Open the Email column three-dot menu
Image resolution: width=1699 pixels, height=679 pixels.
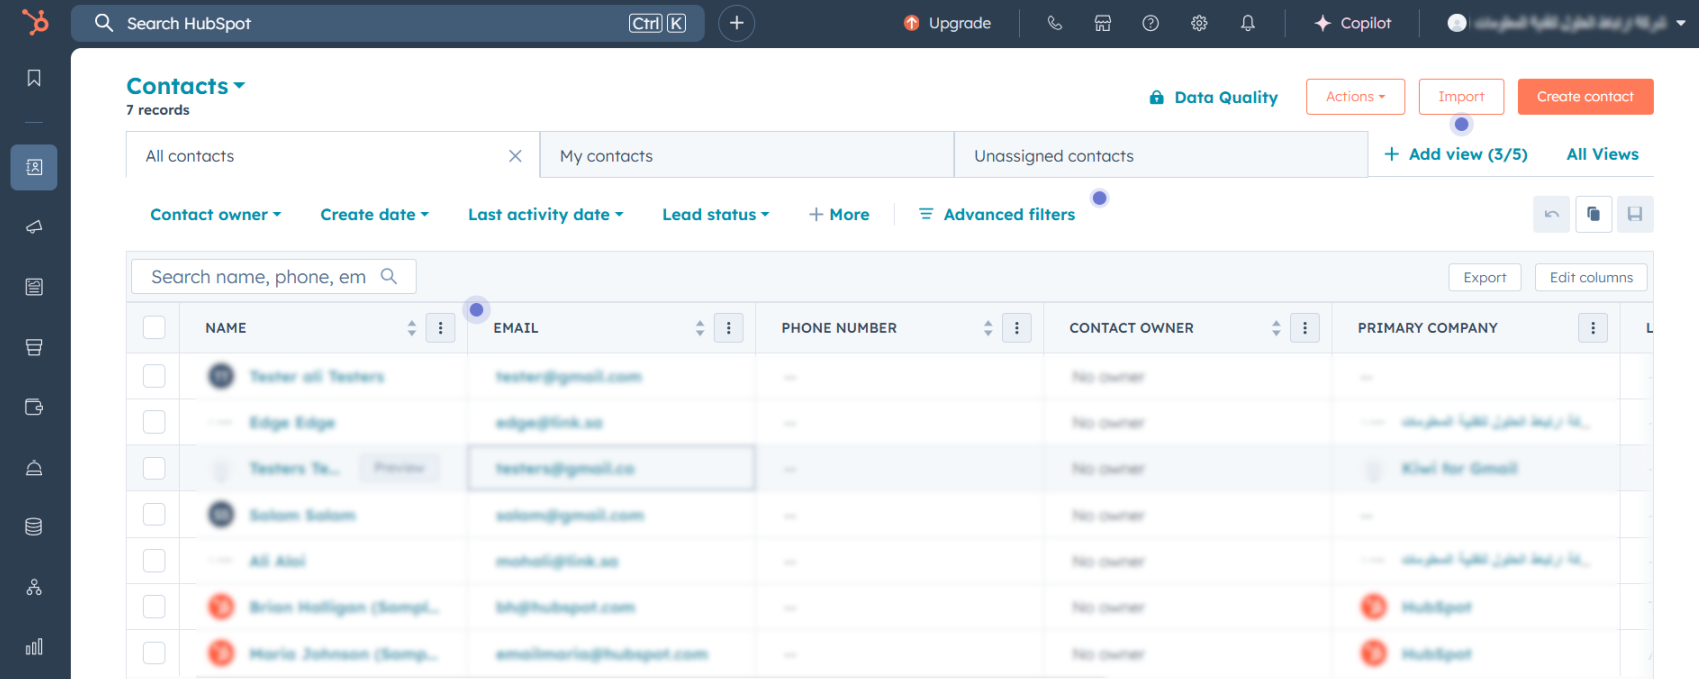(x=728, y=328)
